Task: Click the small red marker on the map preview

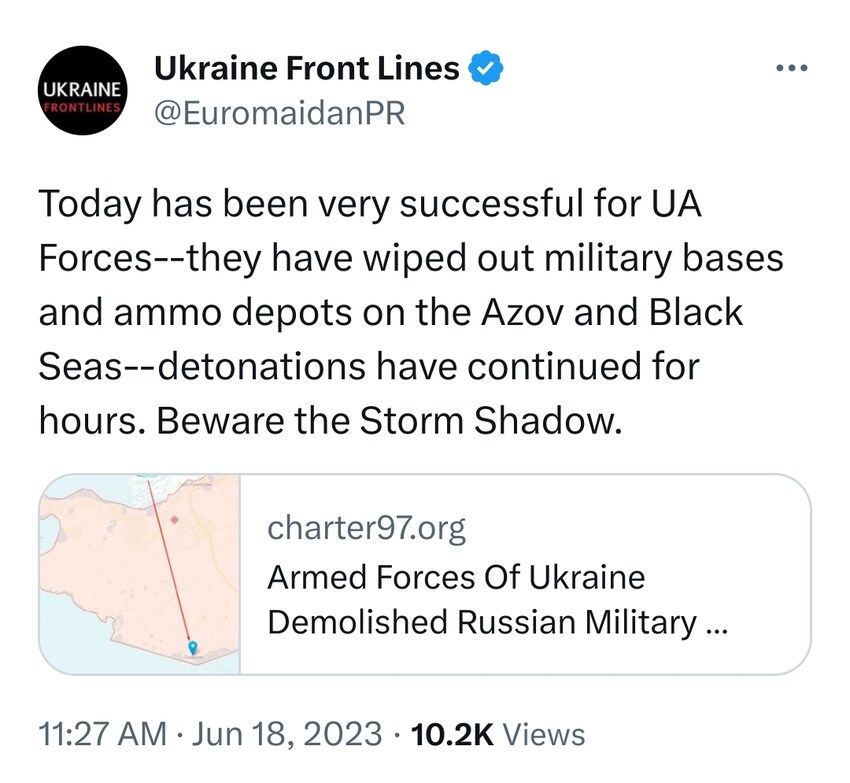Action: tap(176, 520)
